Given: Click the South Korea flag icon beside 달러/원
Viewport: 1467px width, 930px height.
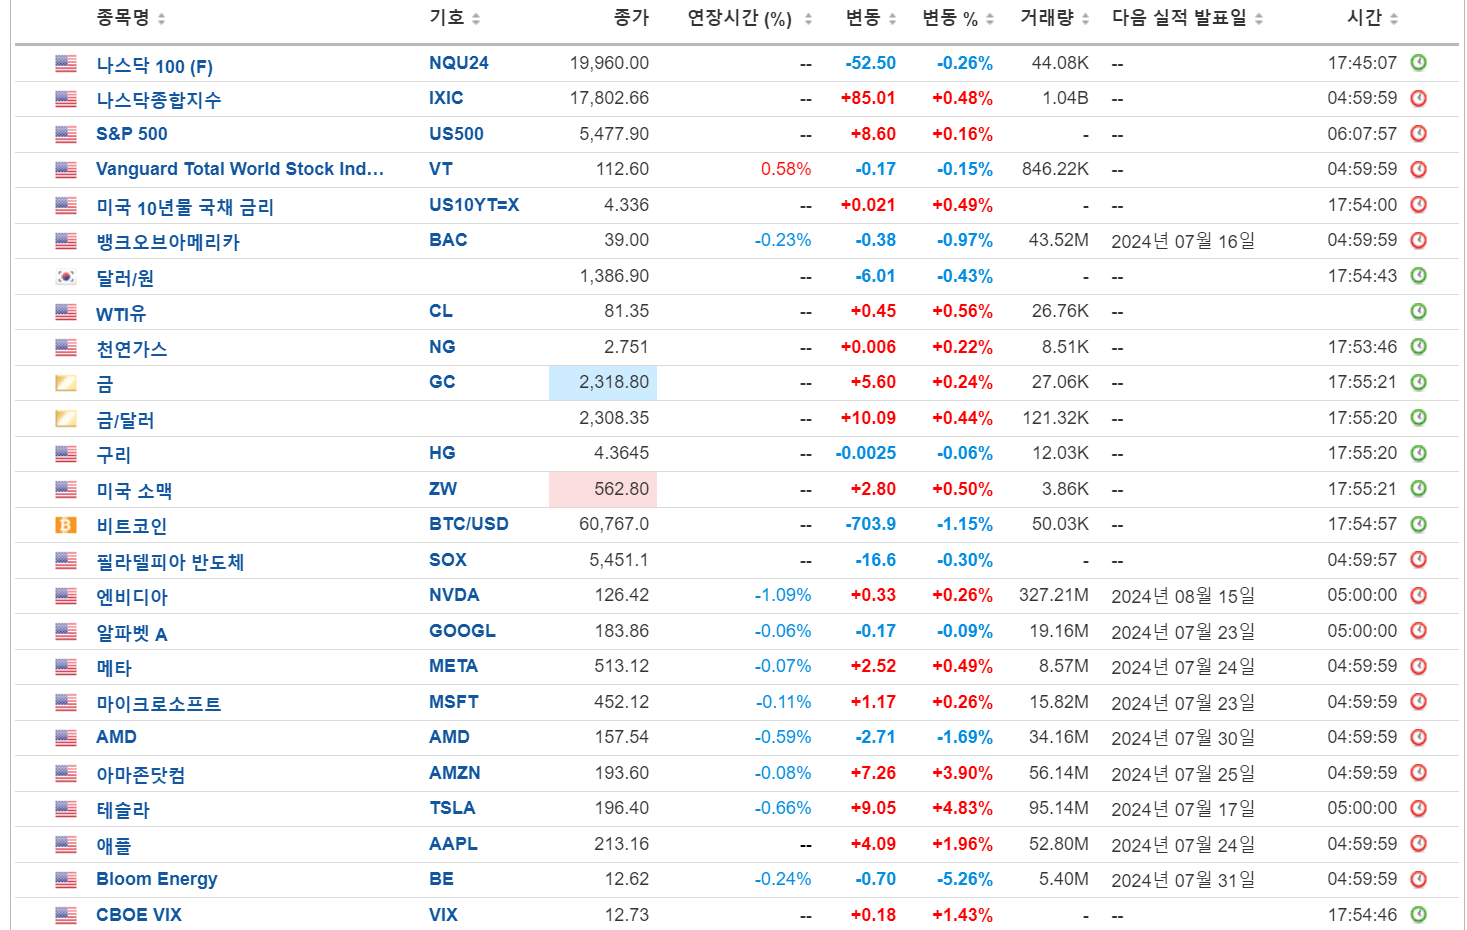Looking at the screenshot, I should tap(66, 276).
